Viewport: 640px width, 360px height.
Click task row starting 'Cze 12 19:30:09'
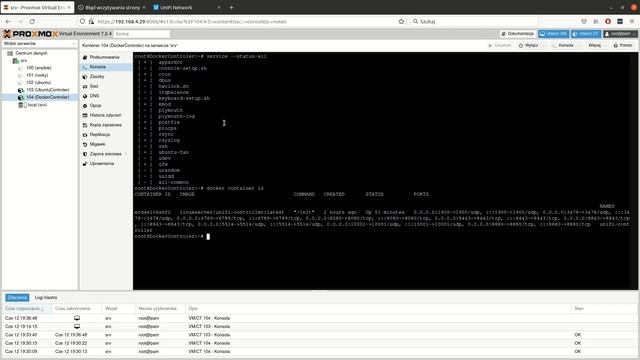tap(320, 351)
